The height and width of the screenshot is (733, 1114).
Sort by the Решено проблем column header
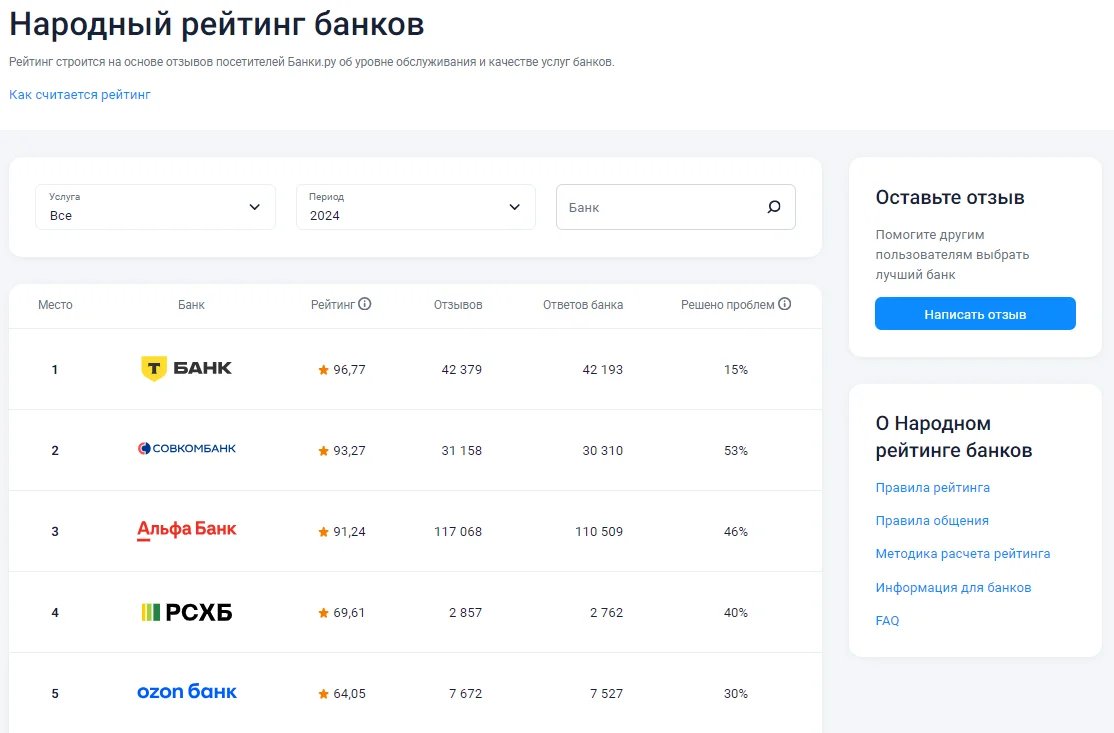(x=728, y=305)
